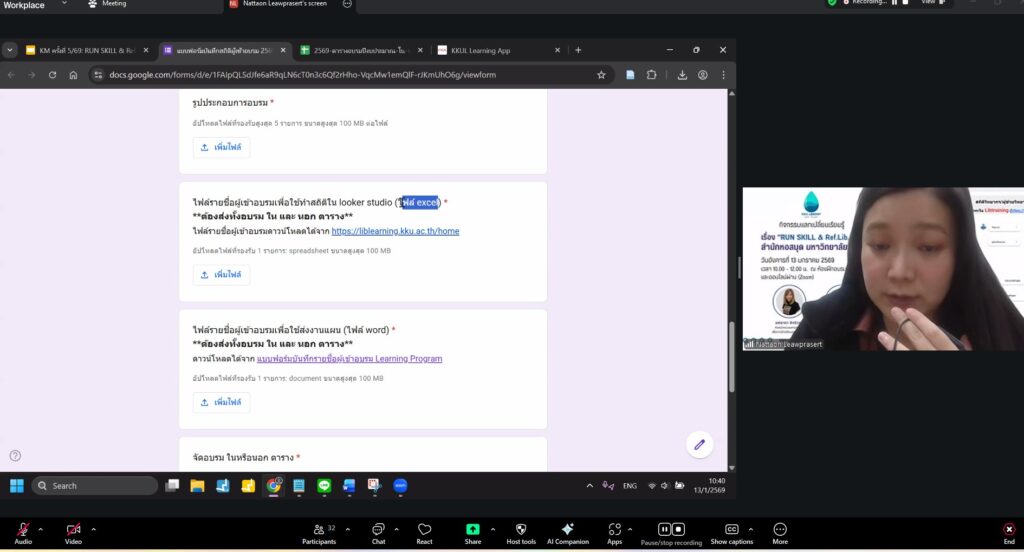This screenshot has height=552, width=1024.
Task: Click the Windows taskbar Search box
Action: coord(95,486)
